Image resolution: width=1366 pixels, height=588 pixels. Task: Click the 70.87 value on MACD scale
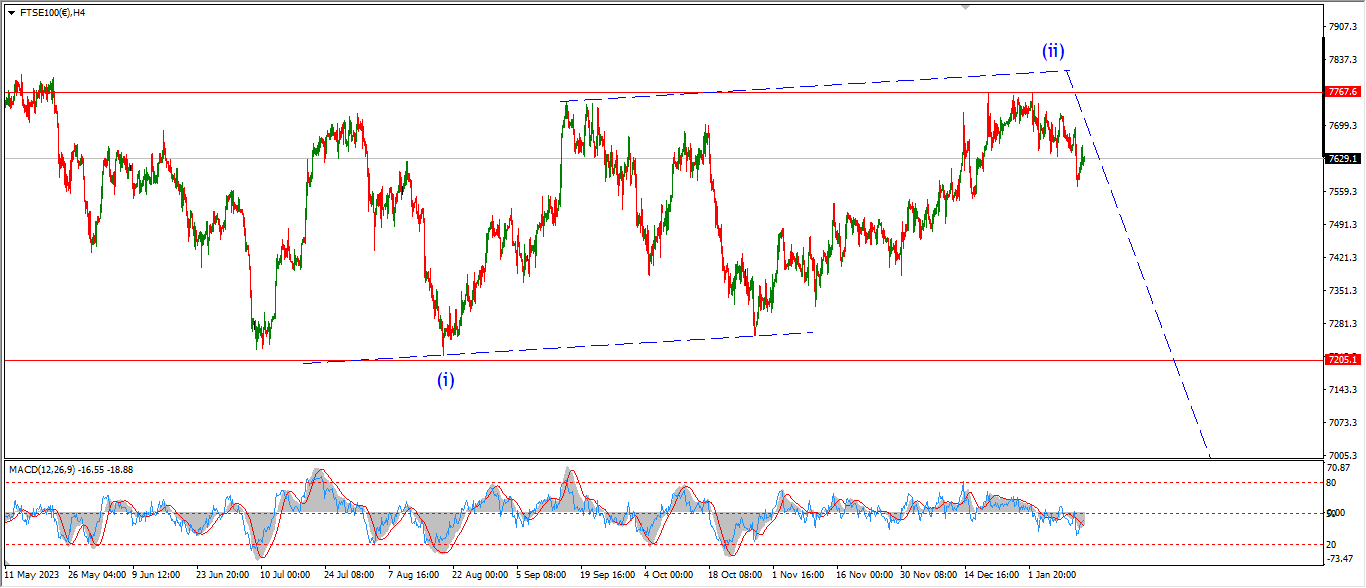tap(1340, 467)
